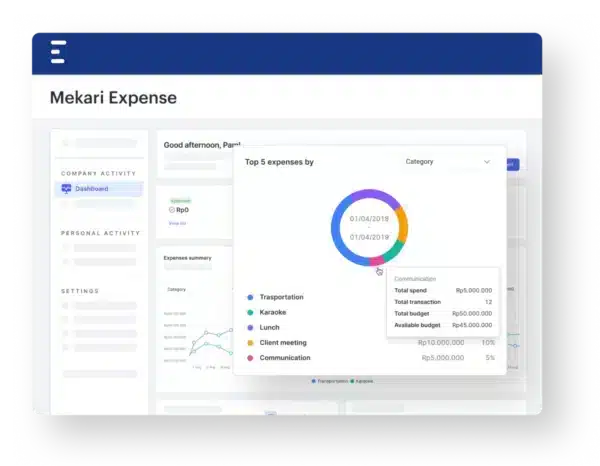
Task: Click the Mekari logo in header
Action: pos(58,52)
